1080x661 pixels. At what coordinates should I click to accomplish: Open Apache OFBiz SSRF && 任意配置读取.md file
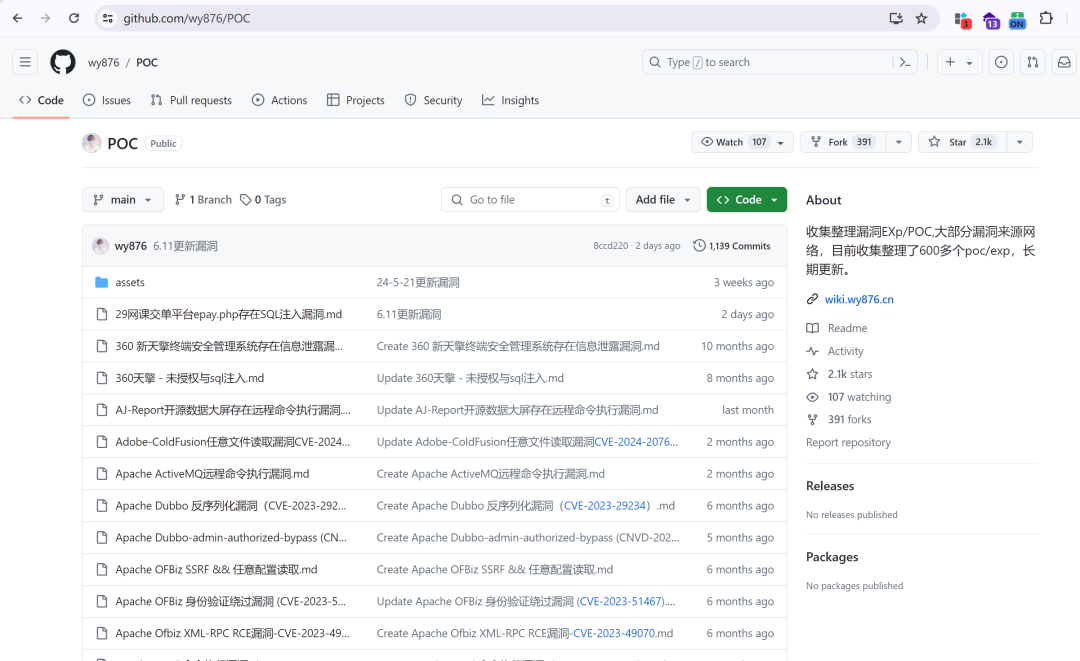pos(216,569)
